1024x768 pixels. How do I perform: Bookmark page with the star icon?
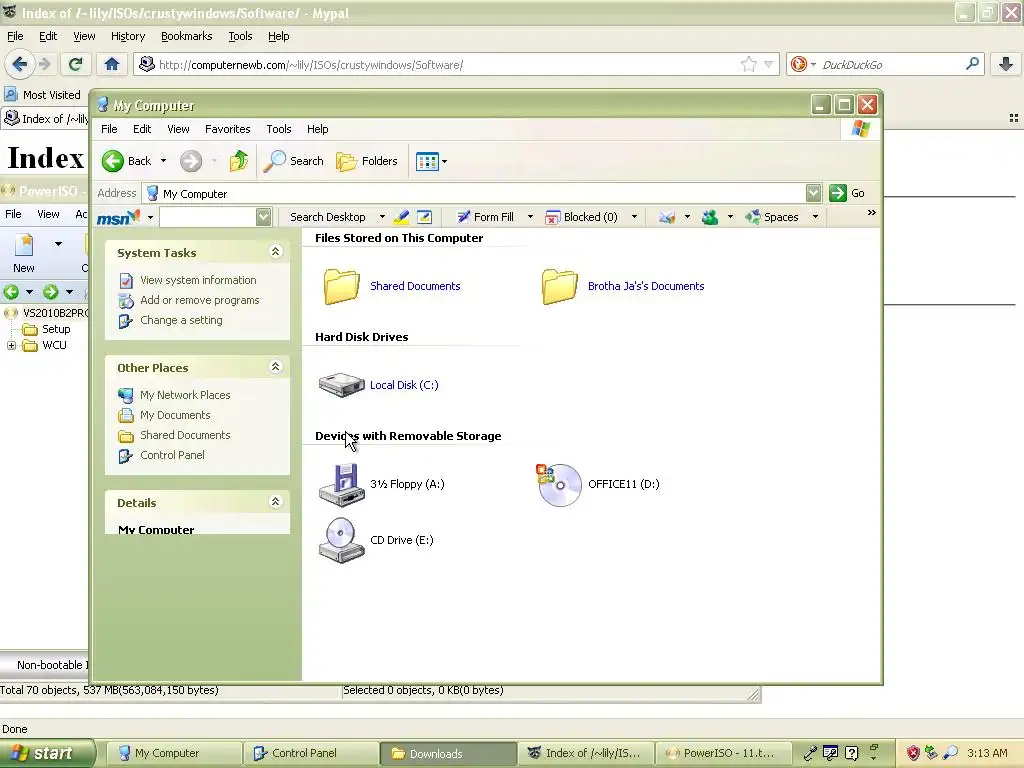[x=748, y=64]
